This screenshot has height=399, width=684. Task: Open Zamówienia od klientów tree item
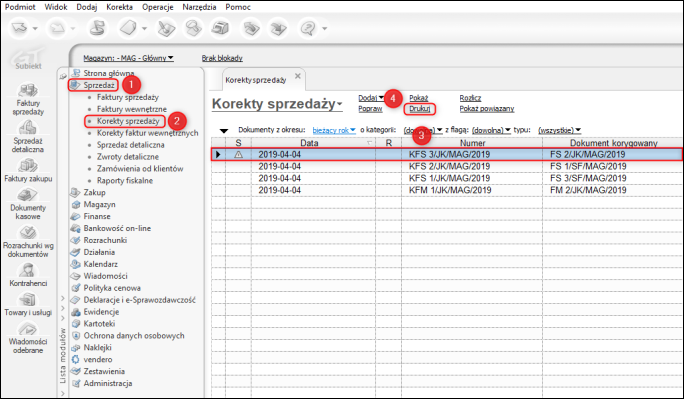140,168
